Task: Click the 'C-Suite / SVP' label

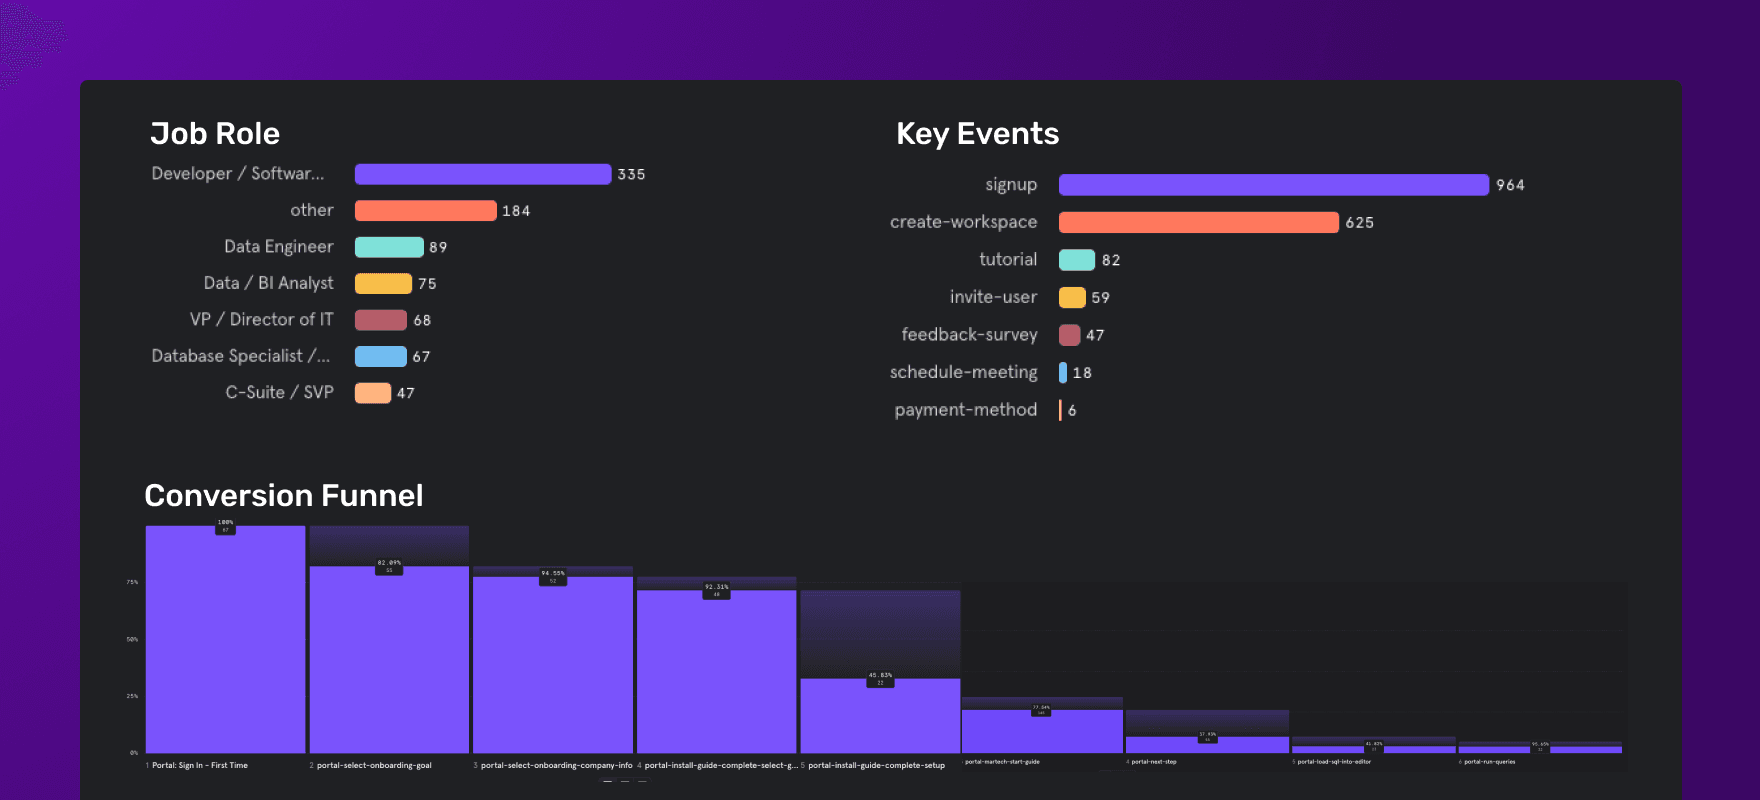Action: [280, 393]
